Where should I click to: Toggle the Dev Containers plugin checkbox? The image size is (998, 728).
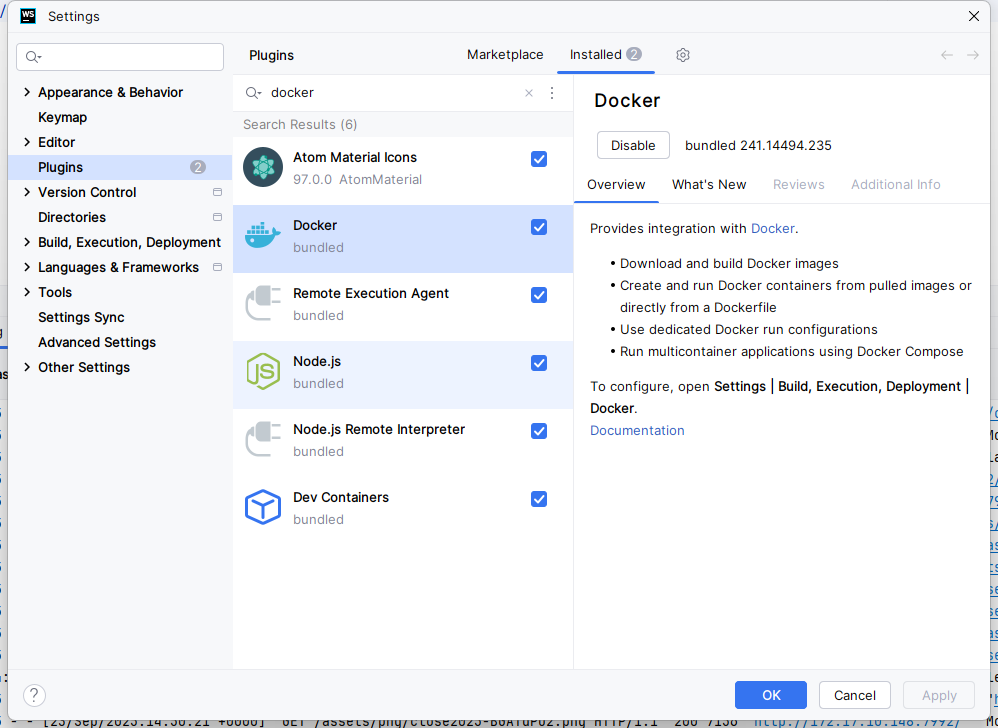539,500
